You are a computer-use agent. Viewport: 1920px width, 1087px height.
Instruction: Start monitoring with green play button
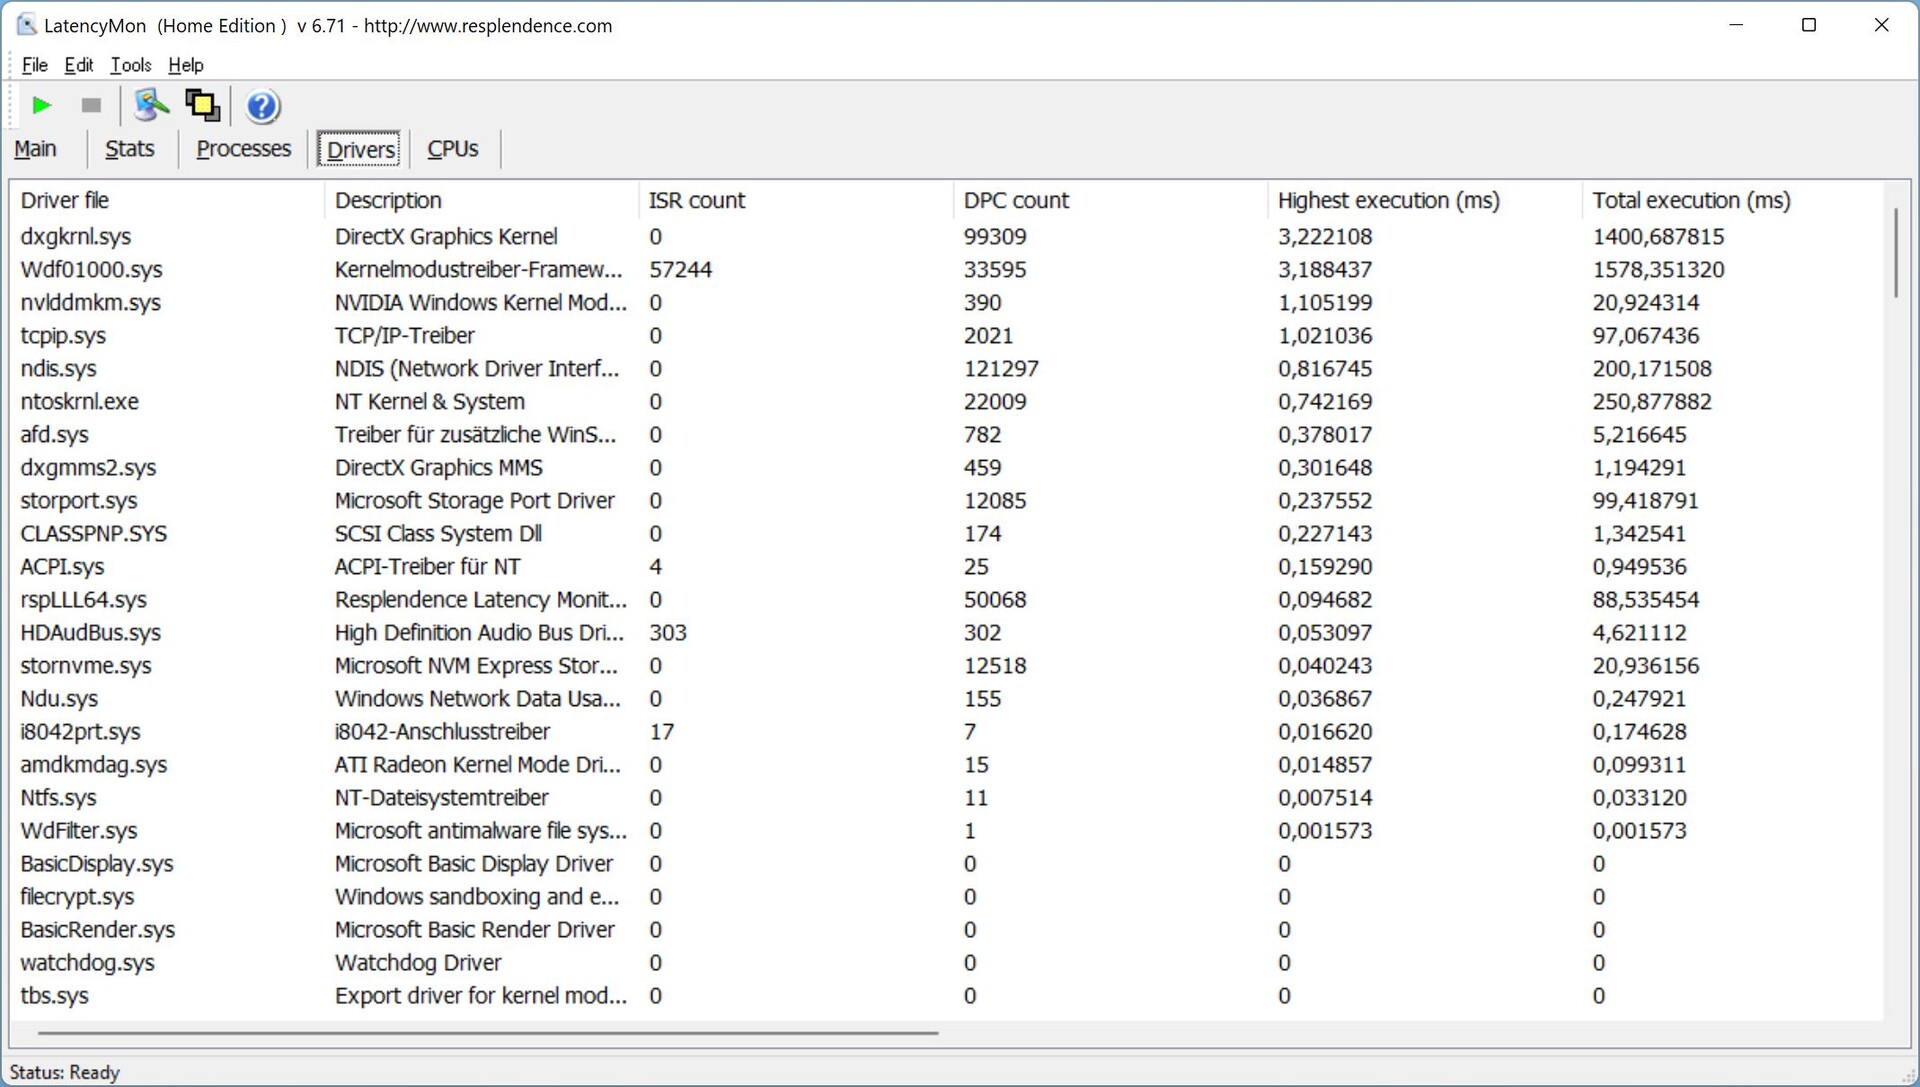tap(41, 105)
